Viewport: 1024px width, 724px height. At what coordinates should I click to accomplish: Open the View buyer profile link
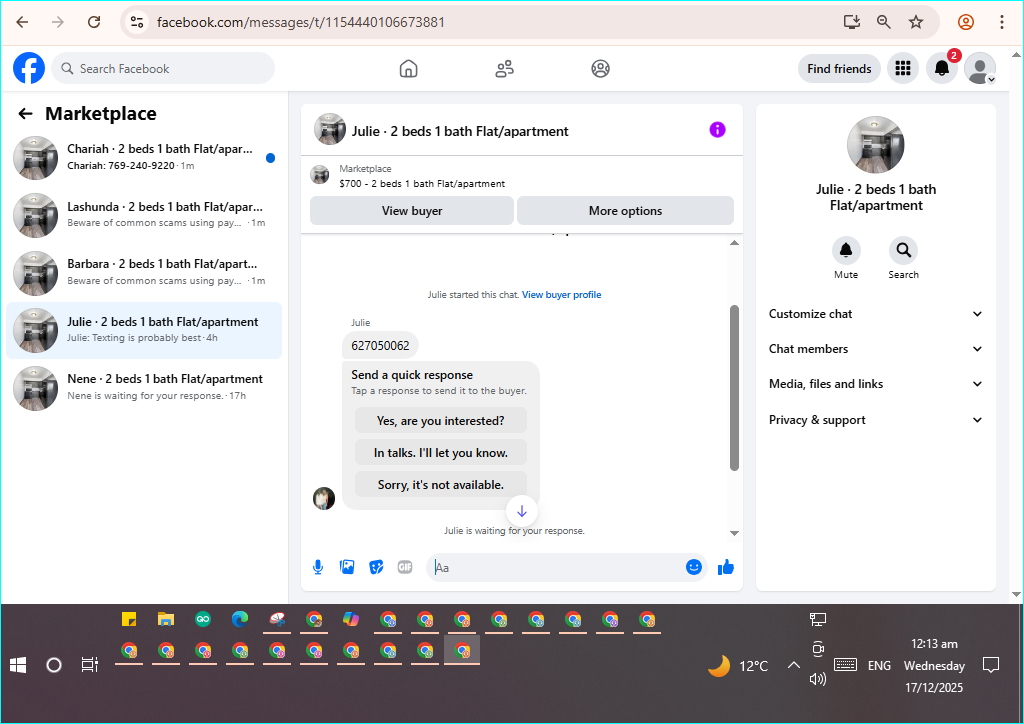coord(562,295)
